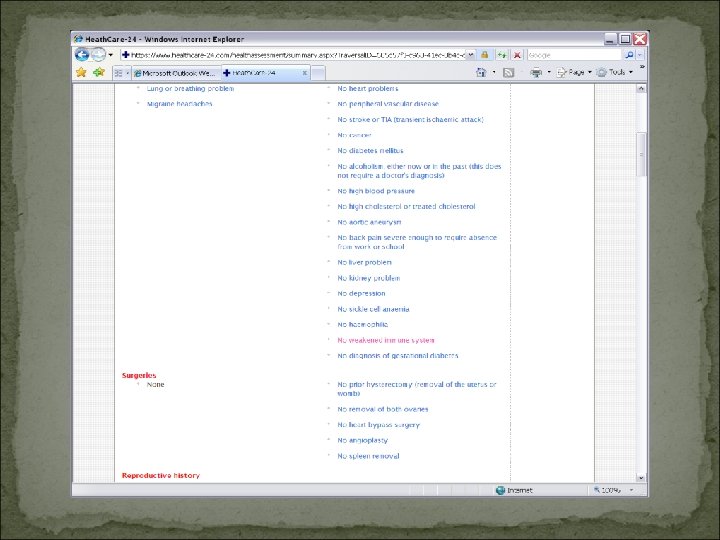Click the No heart bypass surgery link
The image size is (720, 540).
[378, 425]
